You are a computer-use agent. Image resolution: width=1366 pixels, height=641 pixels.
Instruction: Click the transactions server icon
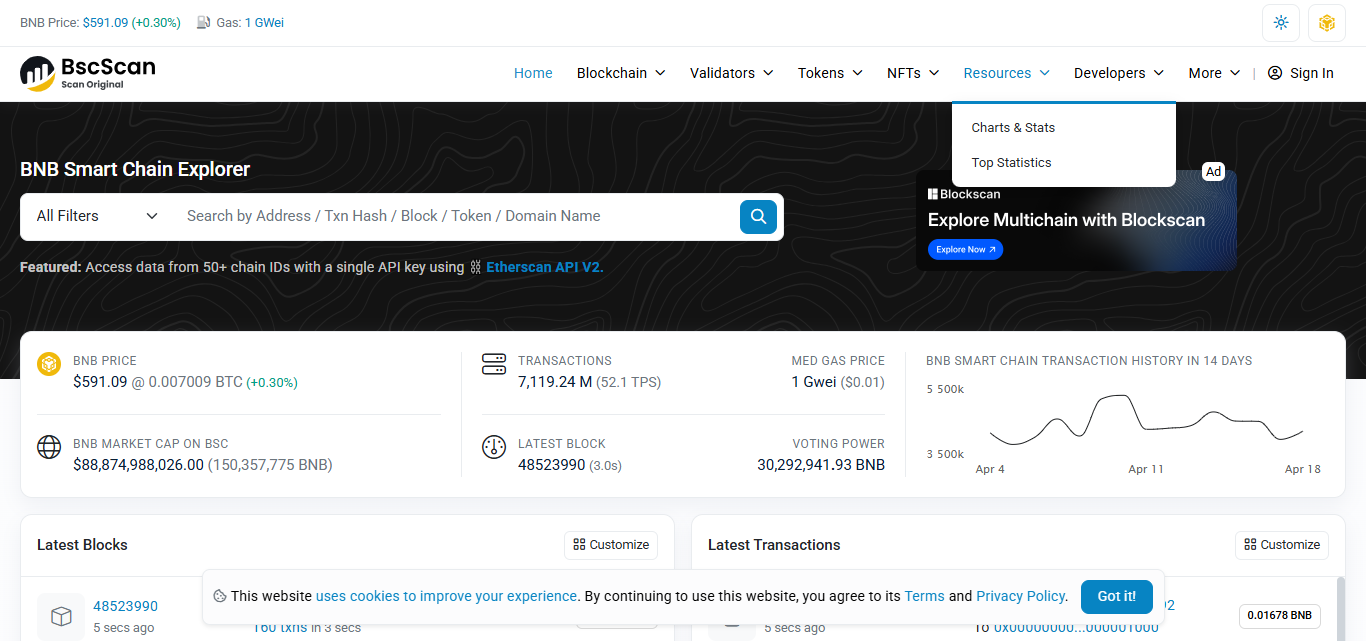coord(494,364)
